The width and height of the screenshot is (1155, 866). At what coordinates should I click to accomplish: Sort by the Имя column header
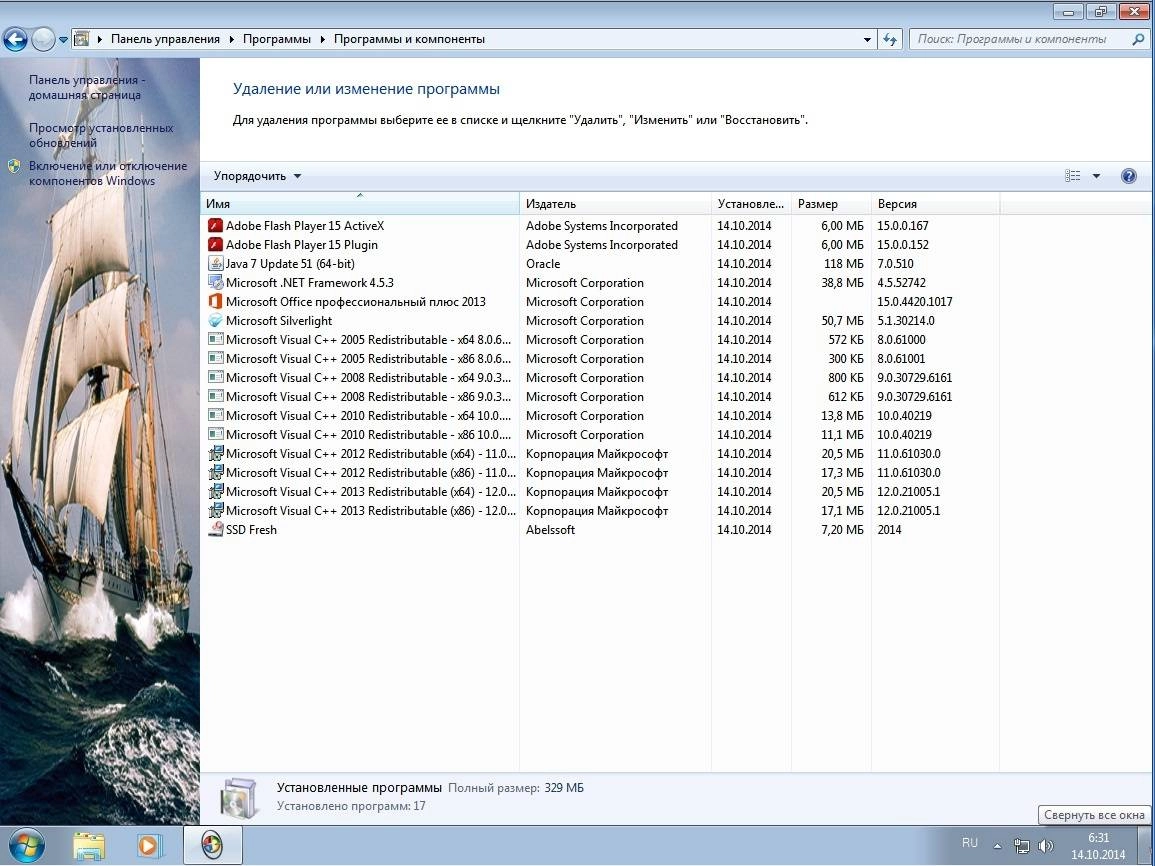[x=359, y=204]
